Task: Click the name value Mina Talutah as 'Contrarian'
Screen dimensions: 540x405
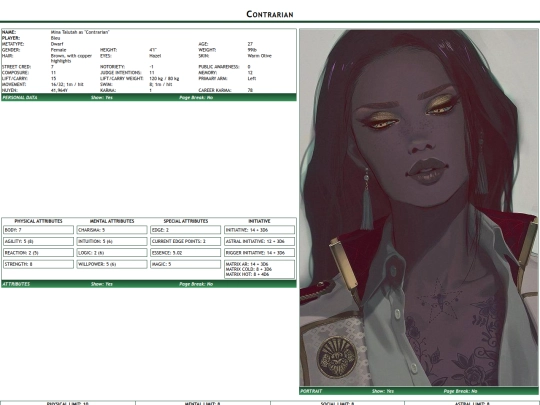Action: (80, 32)
